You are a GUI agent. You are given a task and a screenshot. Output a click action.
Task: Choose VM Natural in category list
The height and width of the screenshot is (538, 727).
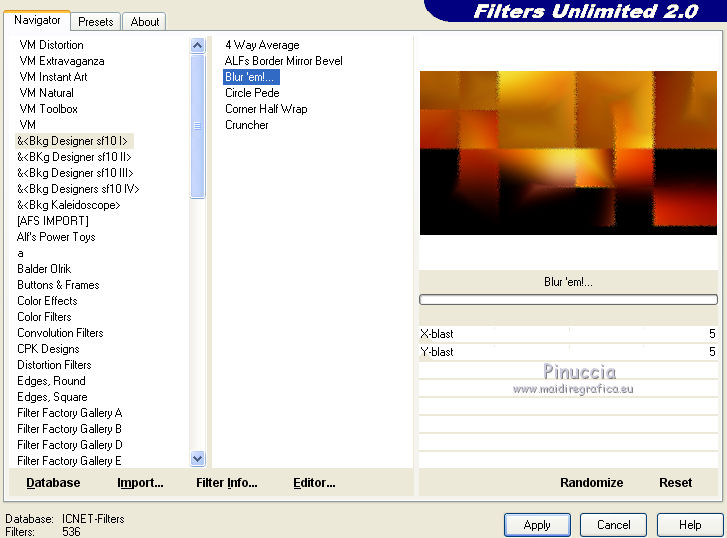click(x=46, y=93)
